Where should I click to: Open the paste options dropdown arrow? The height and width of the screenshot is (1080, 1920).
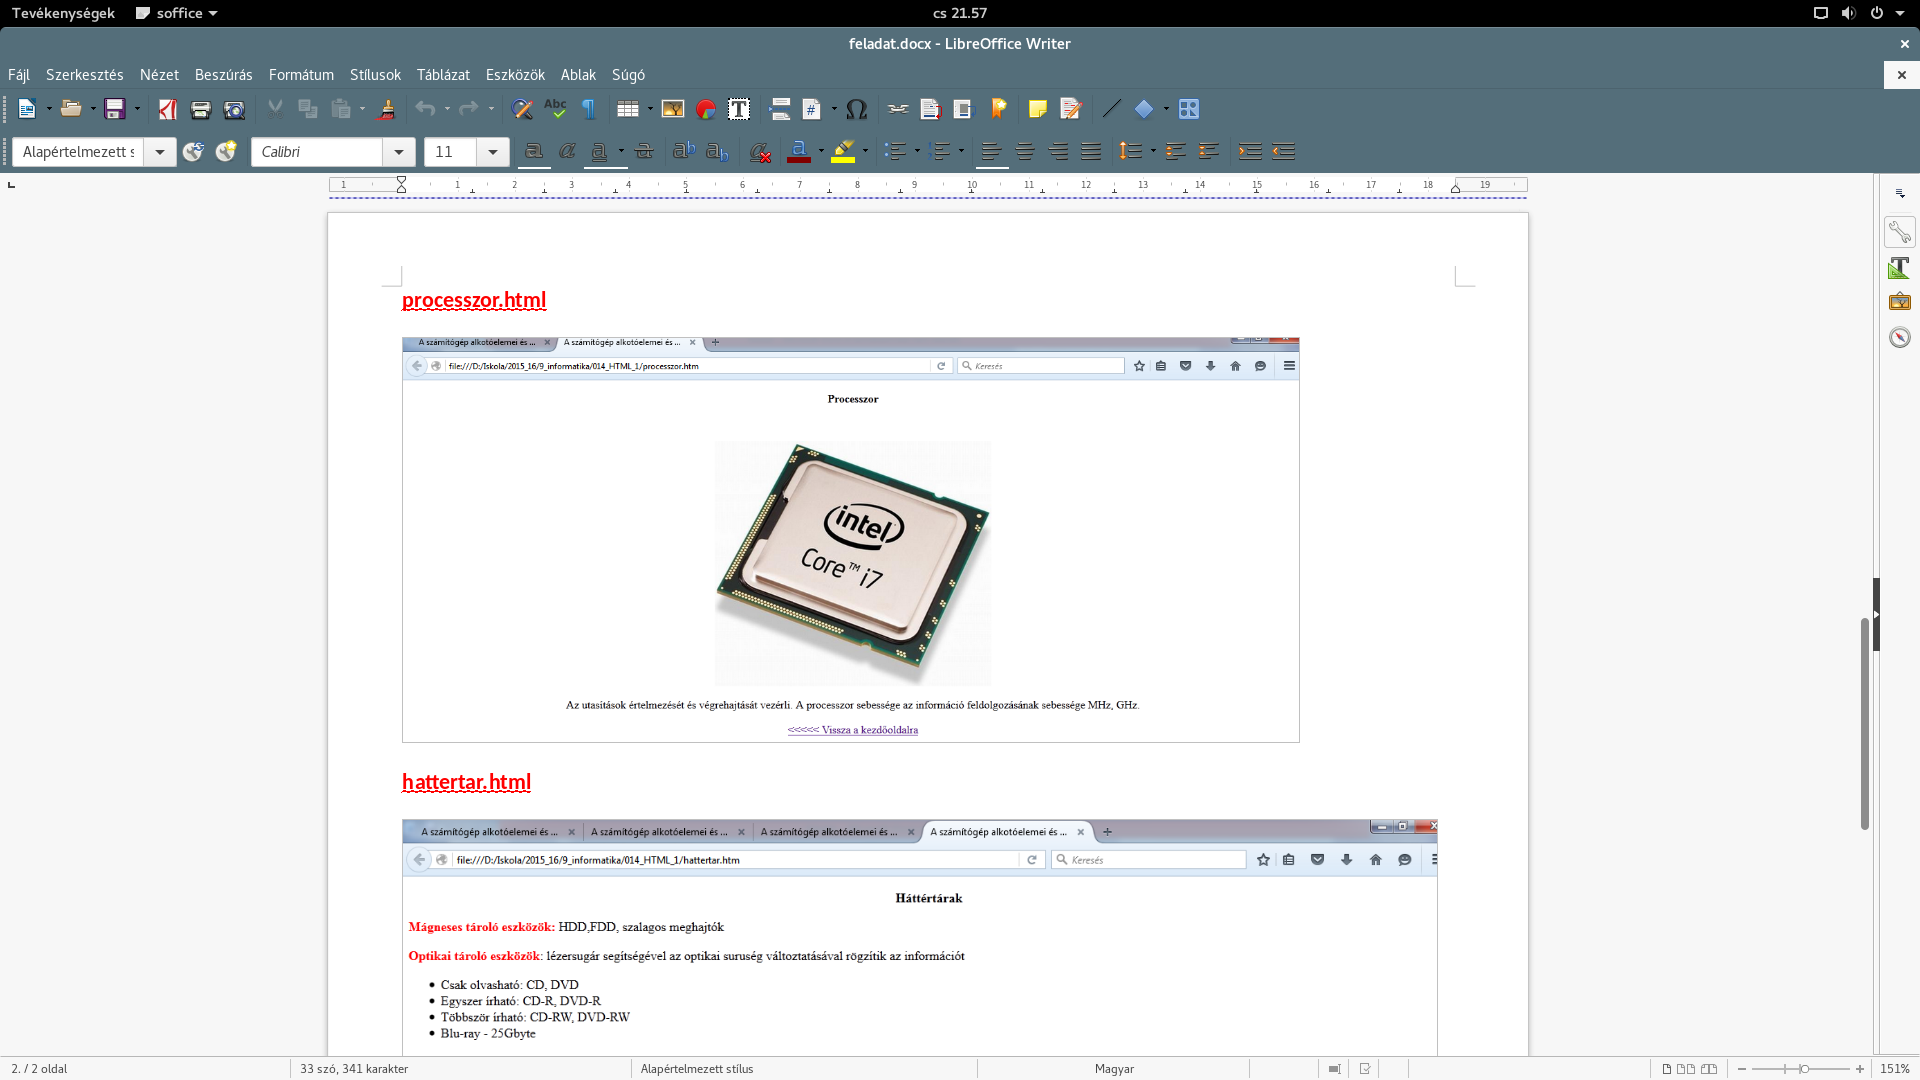click(362, 109)
